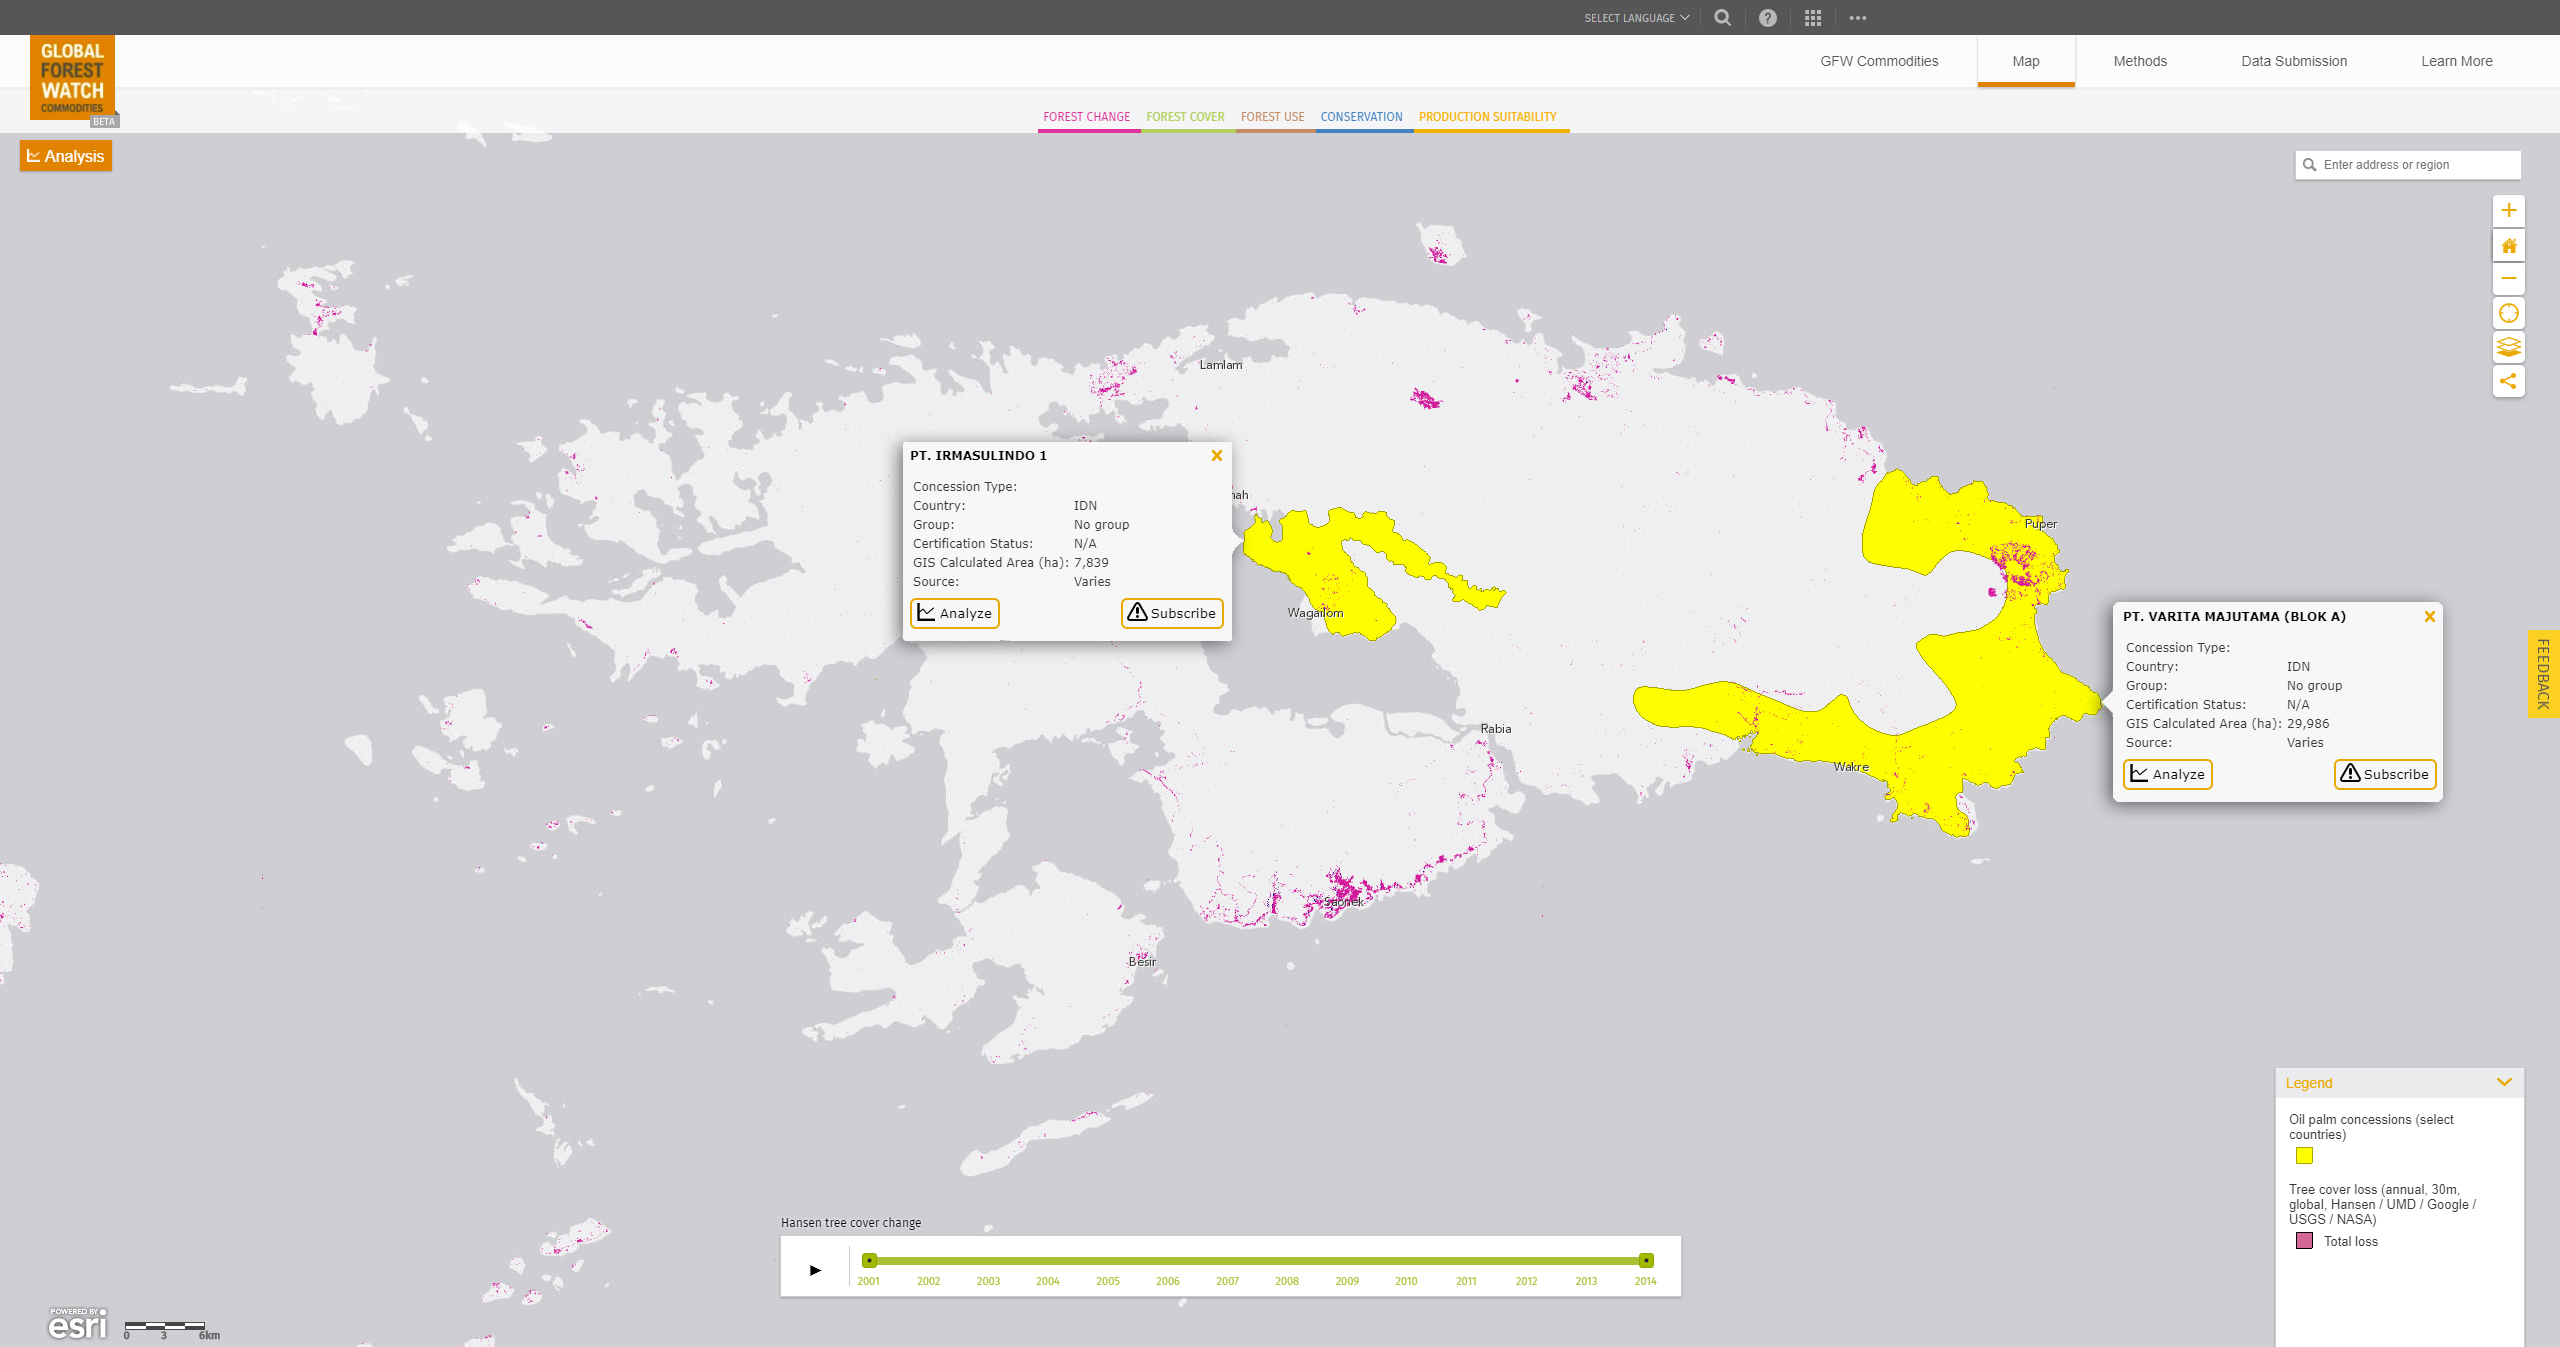Open the Forest Cover layer menu

point(1186,117)
